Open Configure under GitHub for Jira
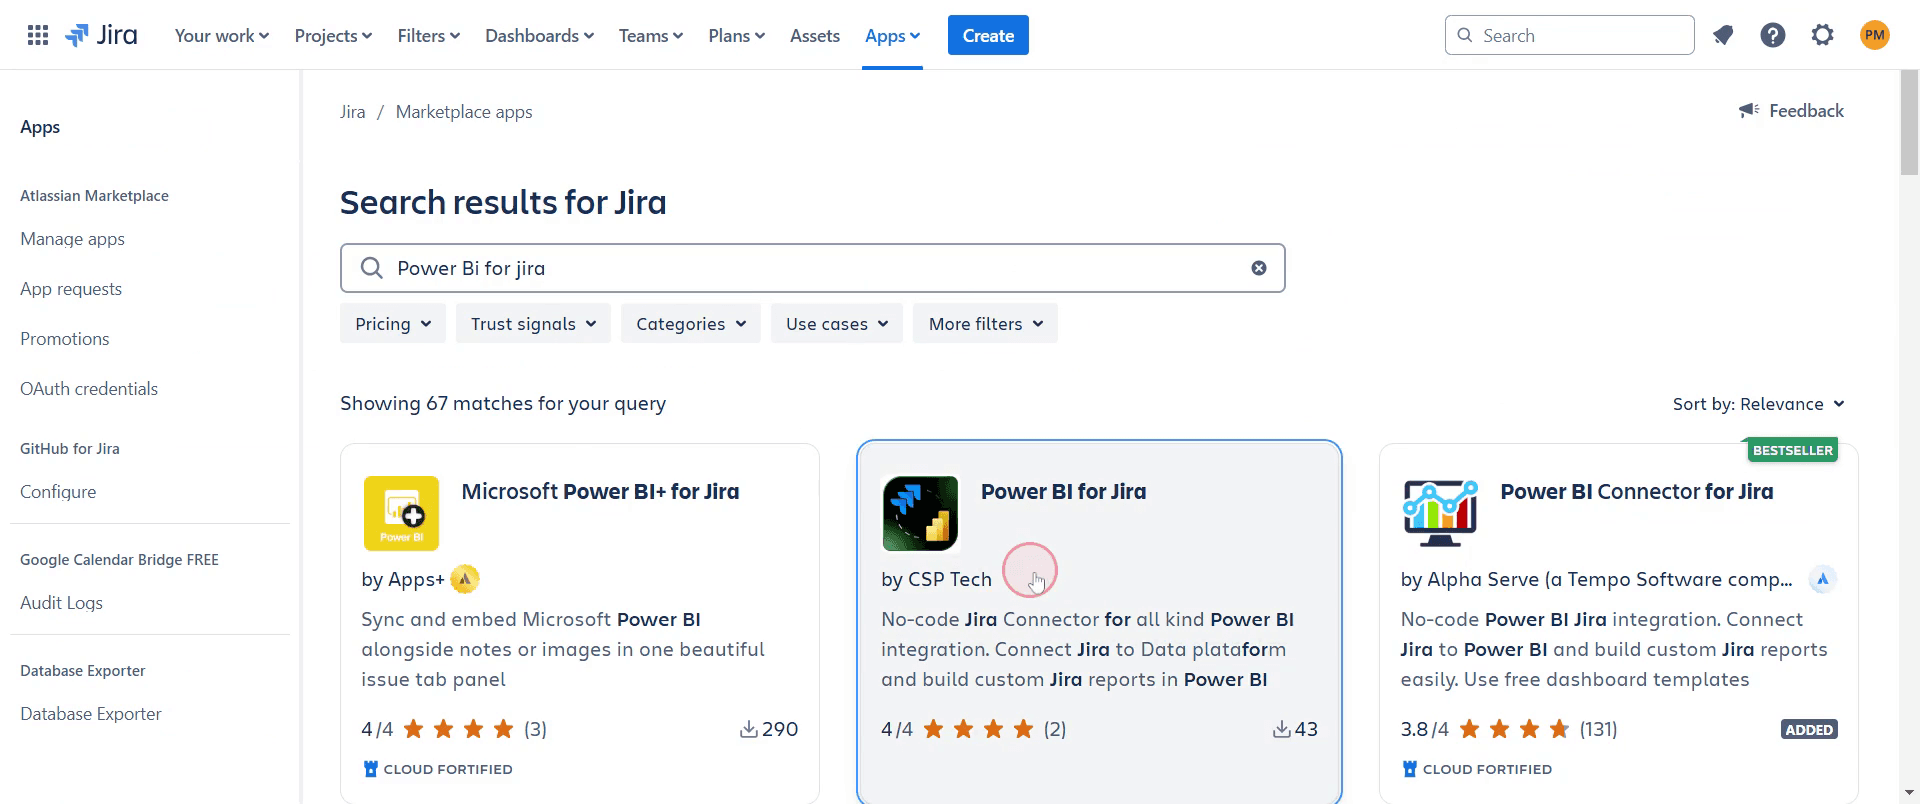This screenshot has width=1920, height=804. click(x=58, y=492)
